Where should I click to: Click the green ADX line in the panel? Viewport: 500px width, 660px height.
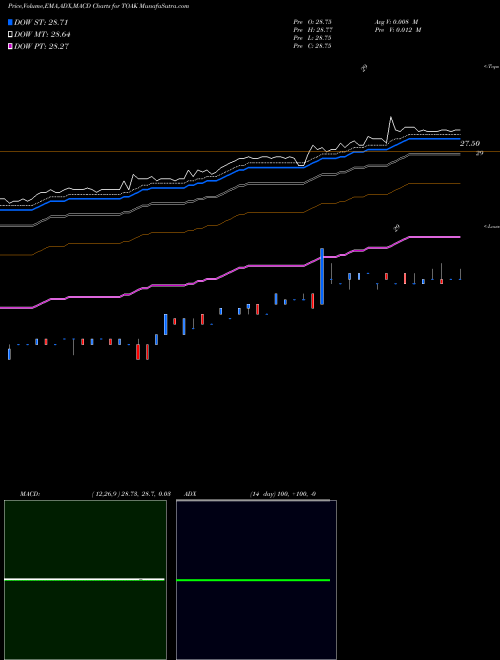(253, 580)
